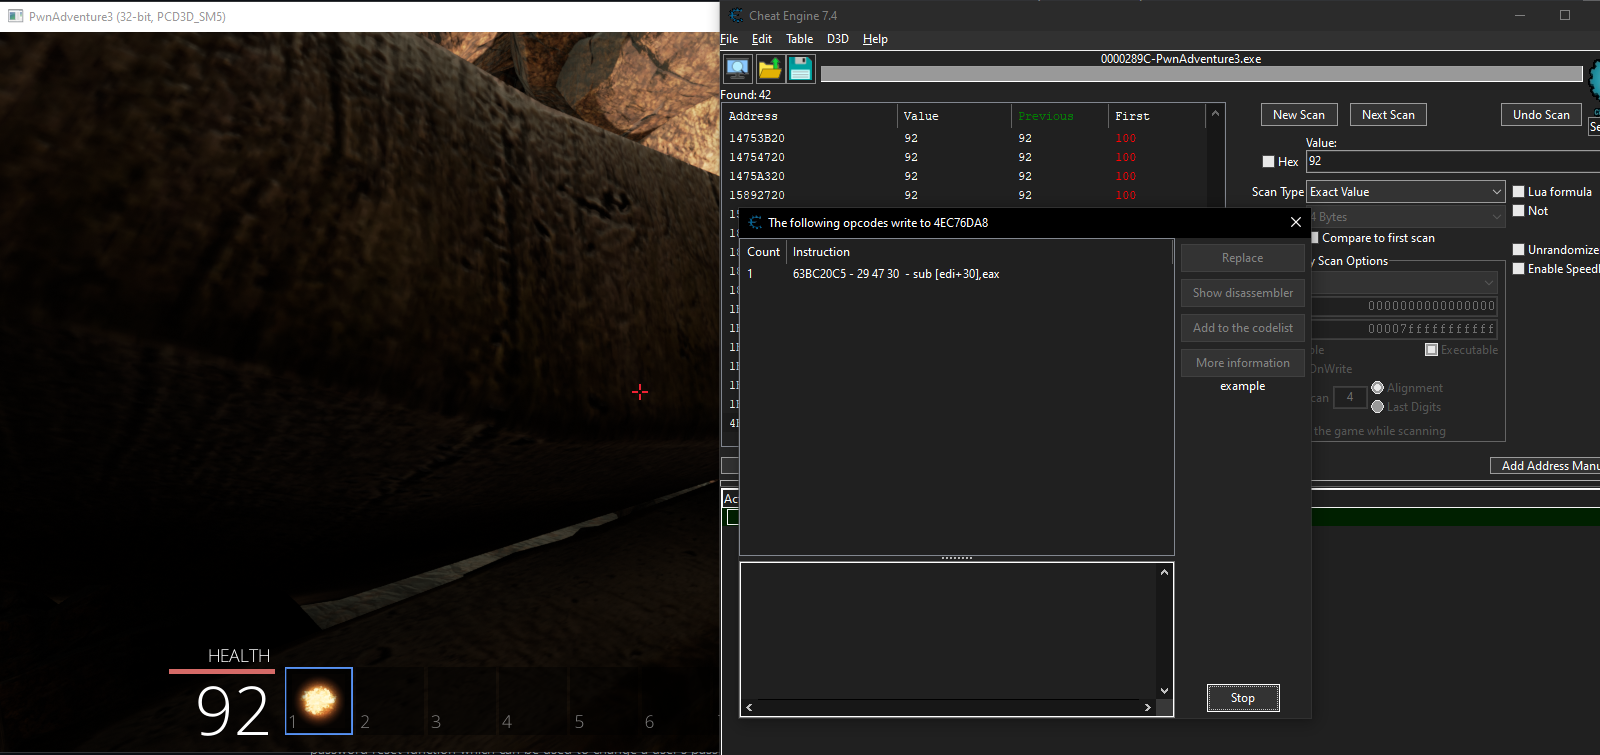This screenshot has width=1600, height=755.
Task: Click the Count column header
Action: click(x=763, y=252)
